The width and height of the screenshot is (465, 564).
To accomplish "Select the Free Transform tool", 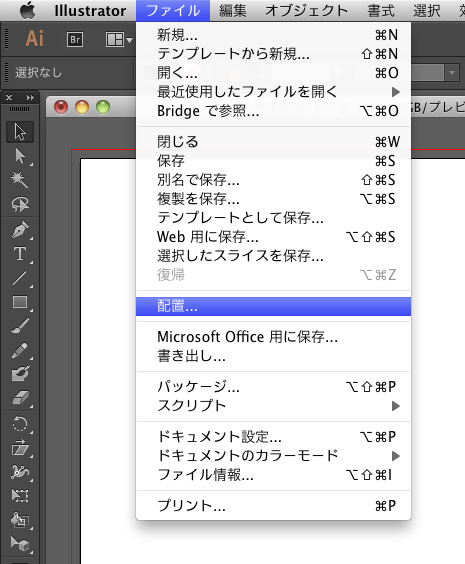I will pyautogui.click(x=20, y=496).
